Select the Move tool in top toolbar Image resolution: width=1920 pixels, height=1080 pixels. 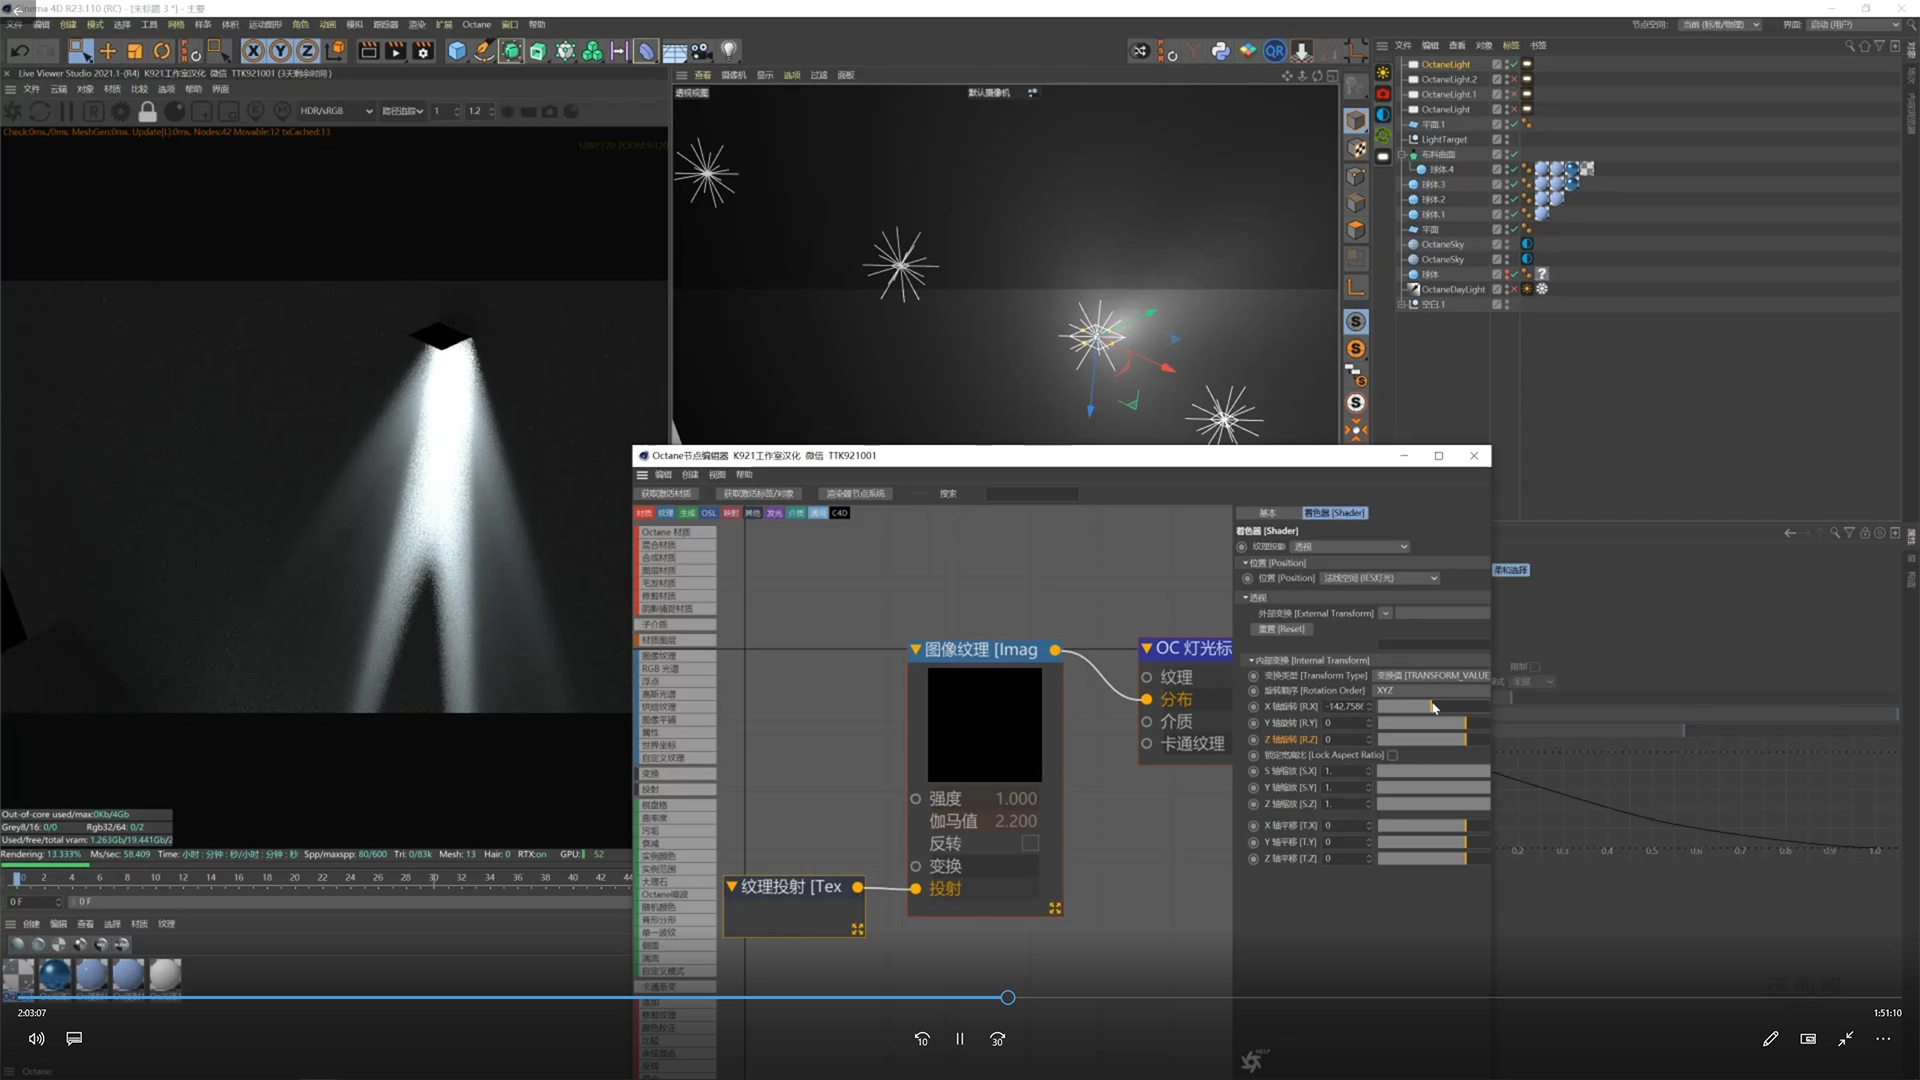coord(108,51)
